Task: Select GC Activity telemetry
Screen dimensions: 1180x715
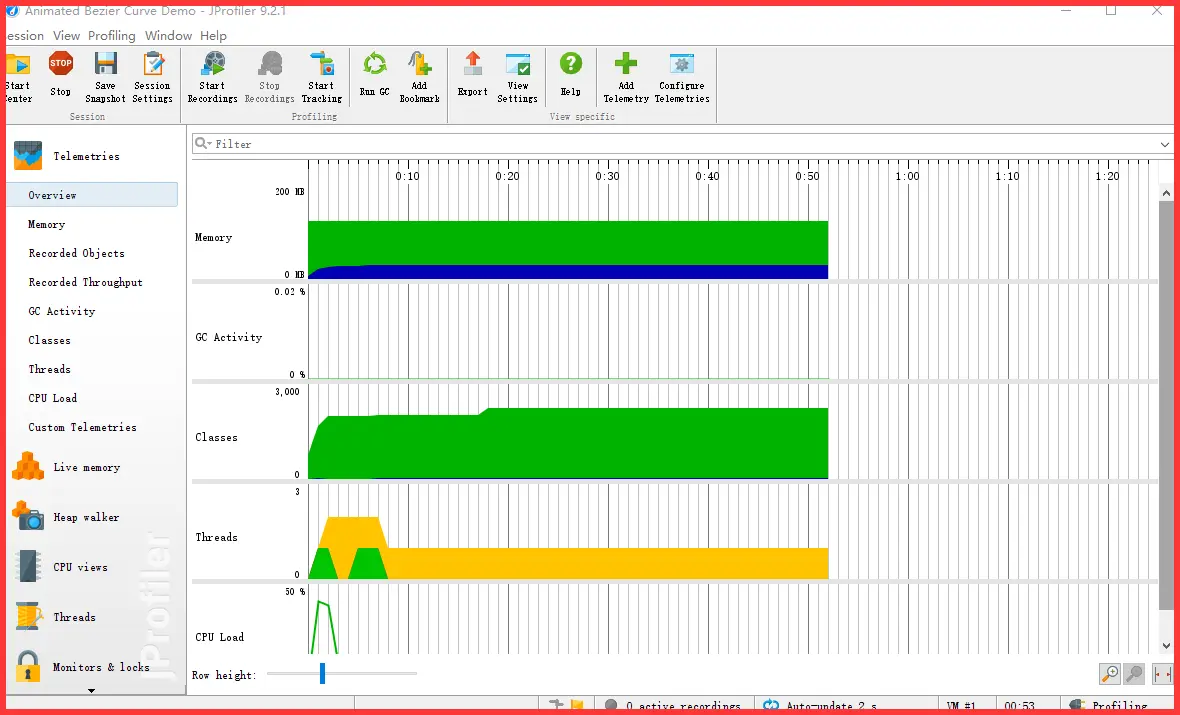Action: pyautogui.click(x=62, y=311)
